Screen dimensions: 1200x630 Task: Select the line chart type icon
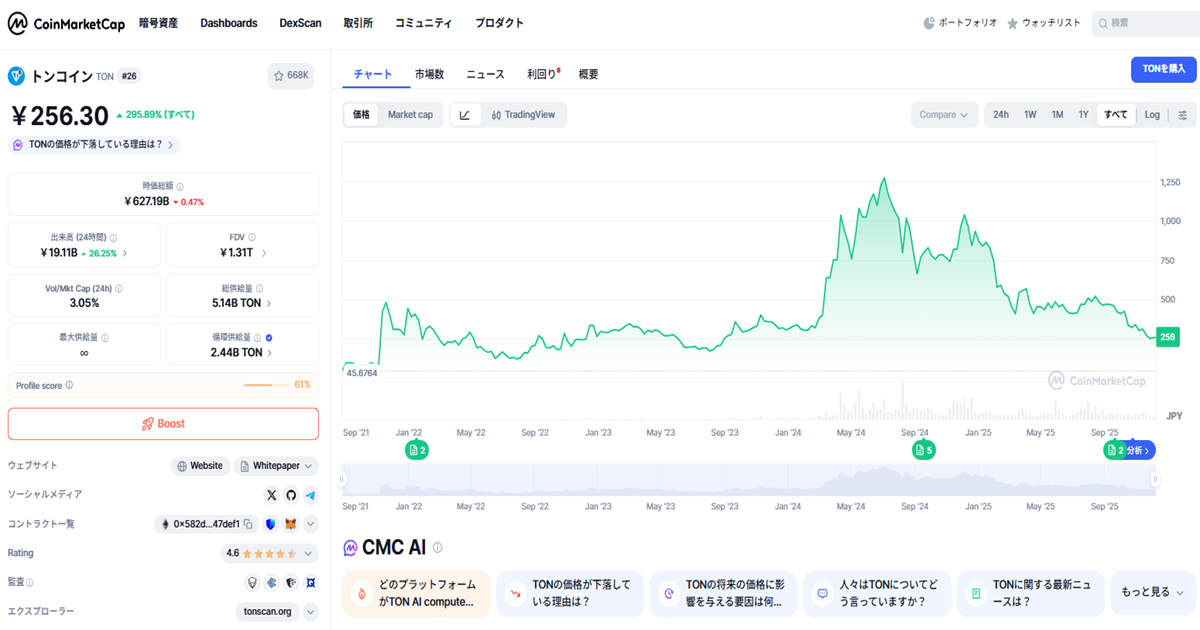point(465,115)
